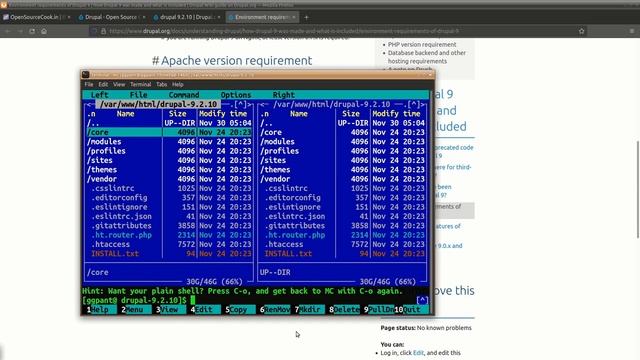This screenshot has width=640, height=360.
Task: Open Database backend and other hosting link
Action: (x=427, y=57)
